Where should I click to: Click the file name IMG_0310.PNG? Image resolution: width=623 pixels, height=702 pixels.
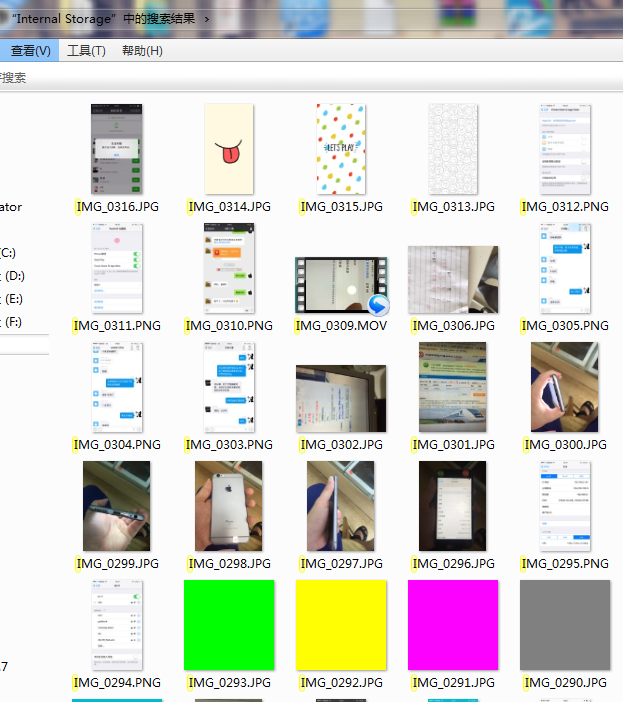229,326
